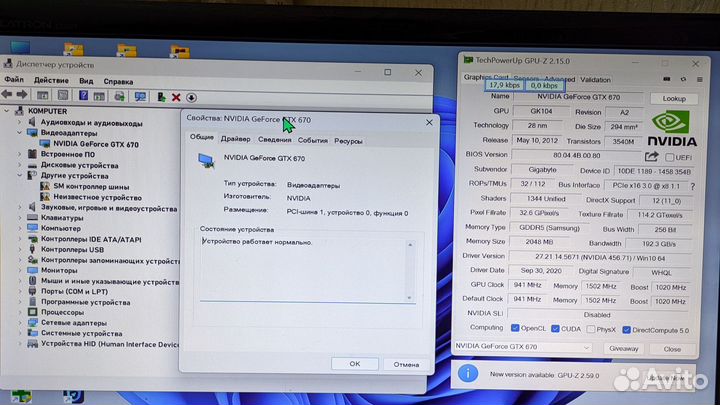Collapse the KOMPUTER root node

pyautogui.click(x=6, y=111)
